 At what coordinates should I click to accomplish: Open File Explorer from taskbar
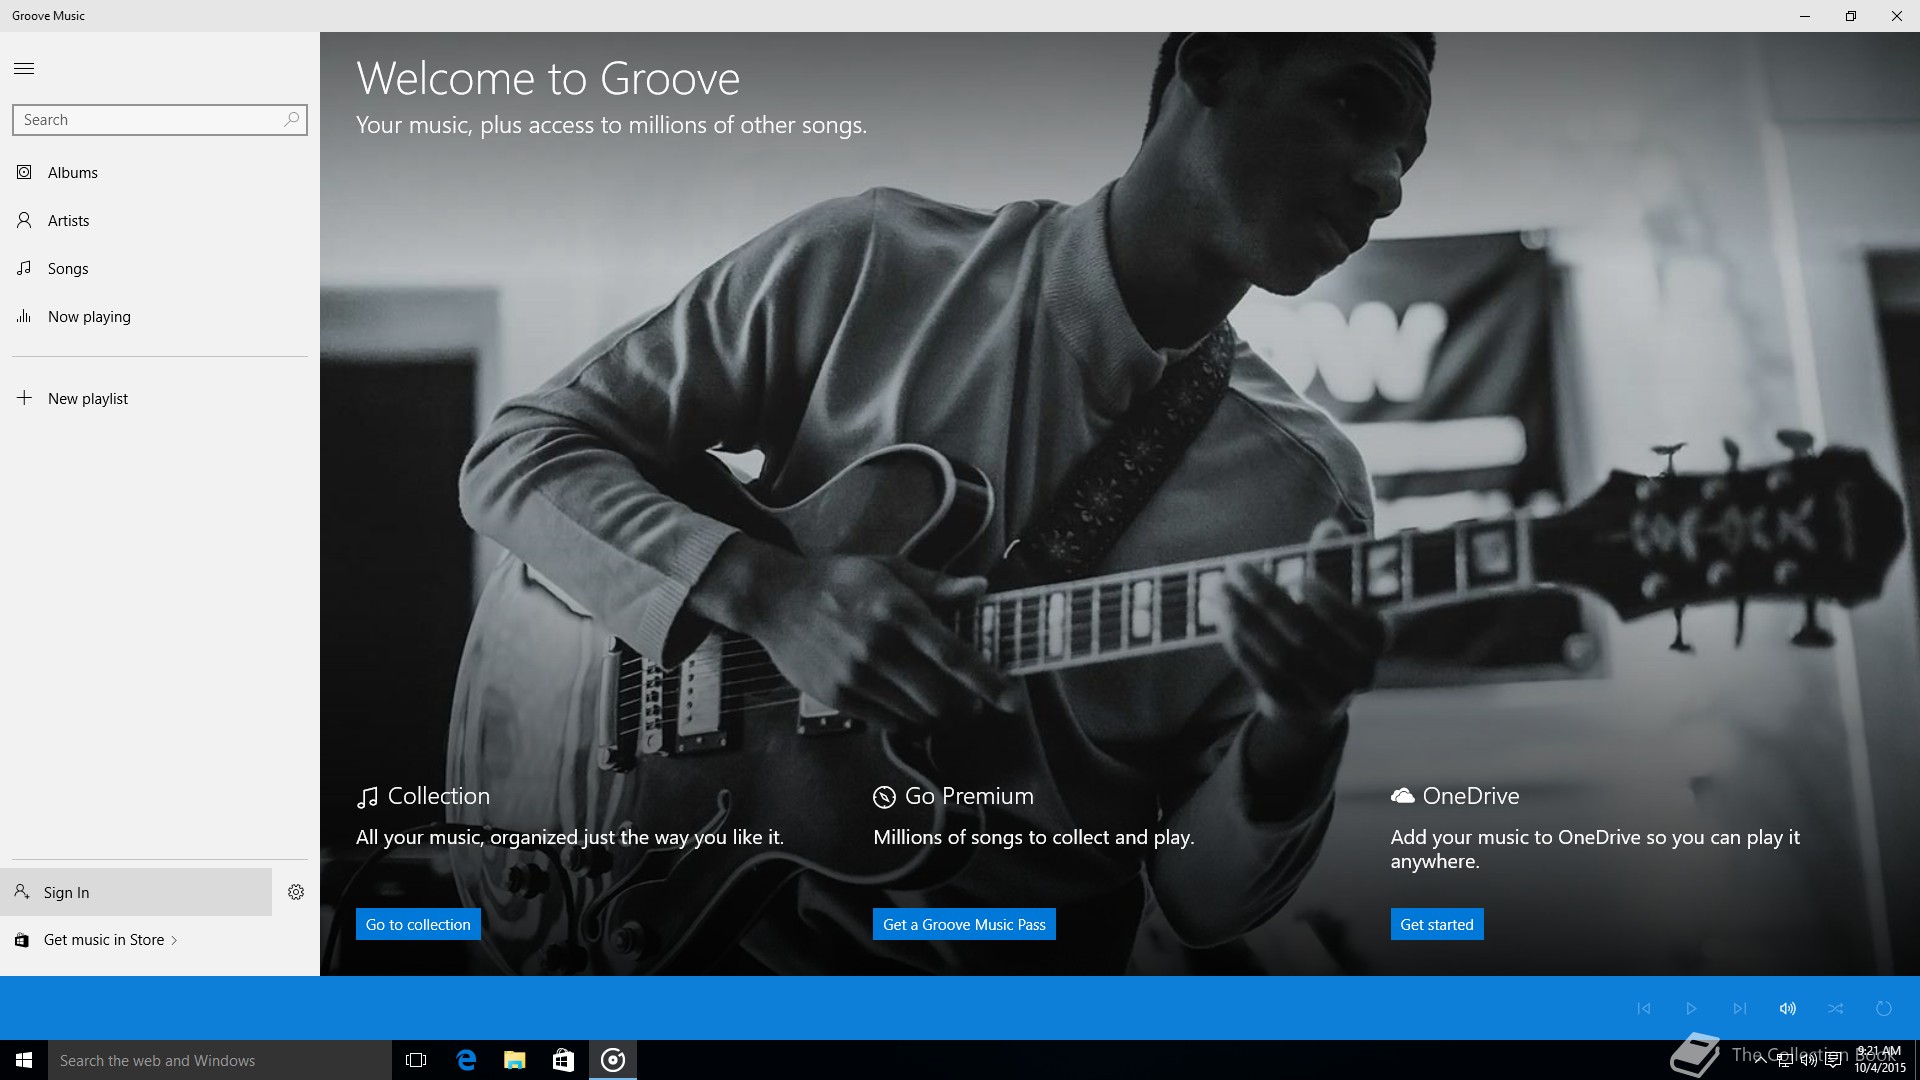[x=514, y=1060]
